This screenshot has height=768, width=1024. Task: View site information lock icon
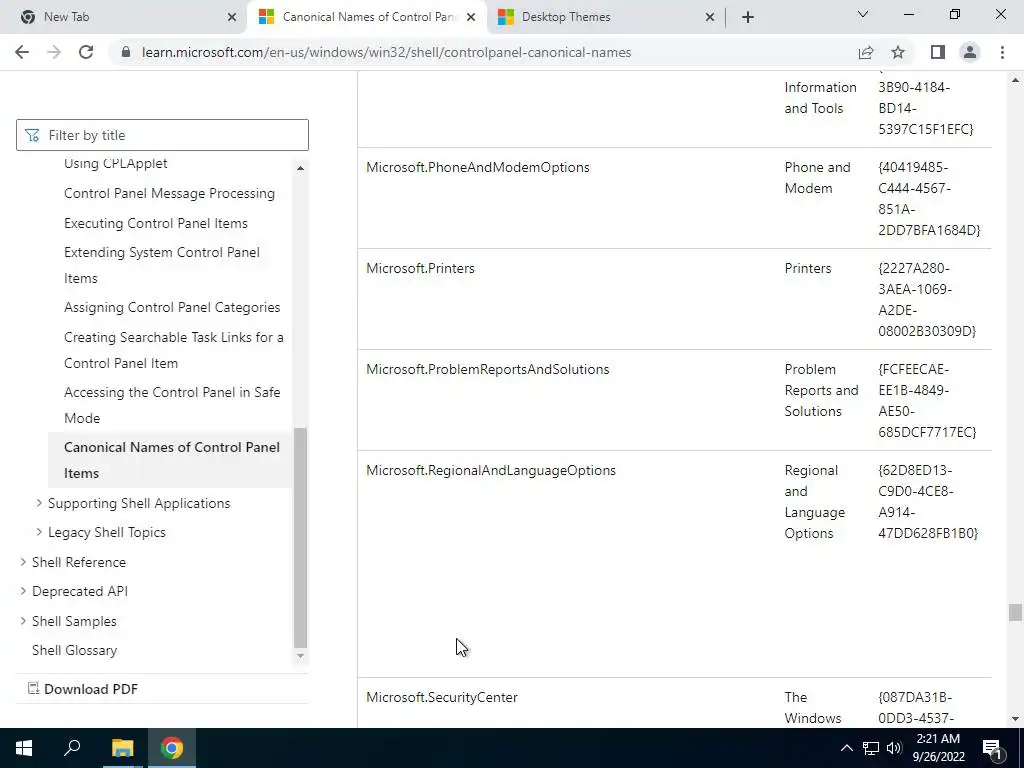[x=126, y=52]
